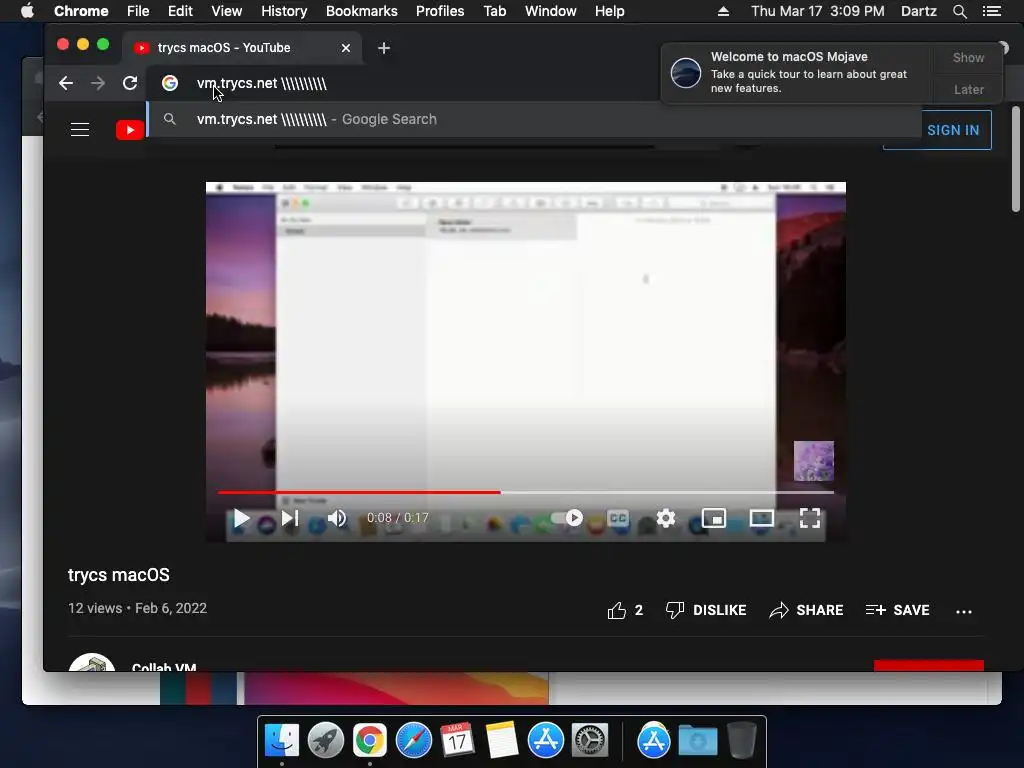The width and height of the screenshot is (1024, 768).
Task: Toggle closed captions with the CC button
Action: click(618, 519)
